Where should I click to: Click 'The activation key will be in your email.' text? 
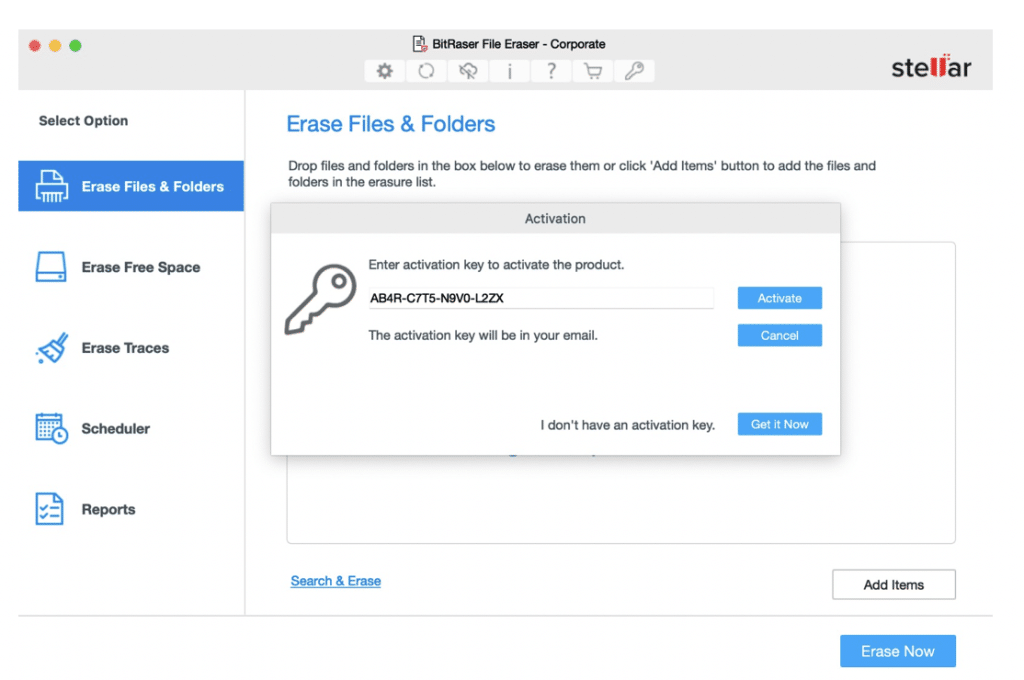(483, 335)
